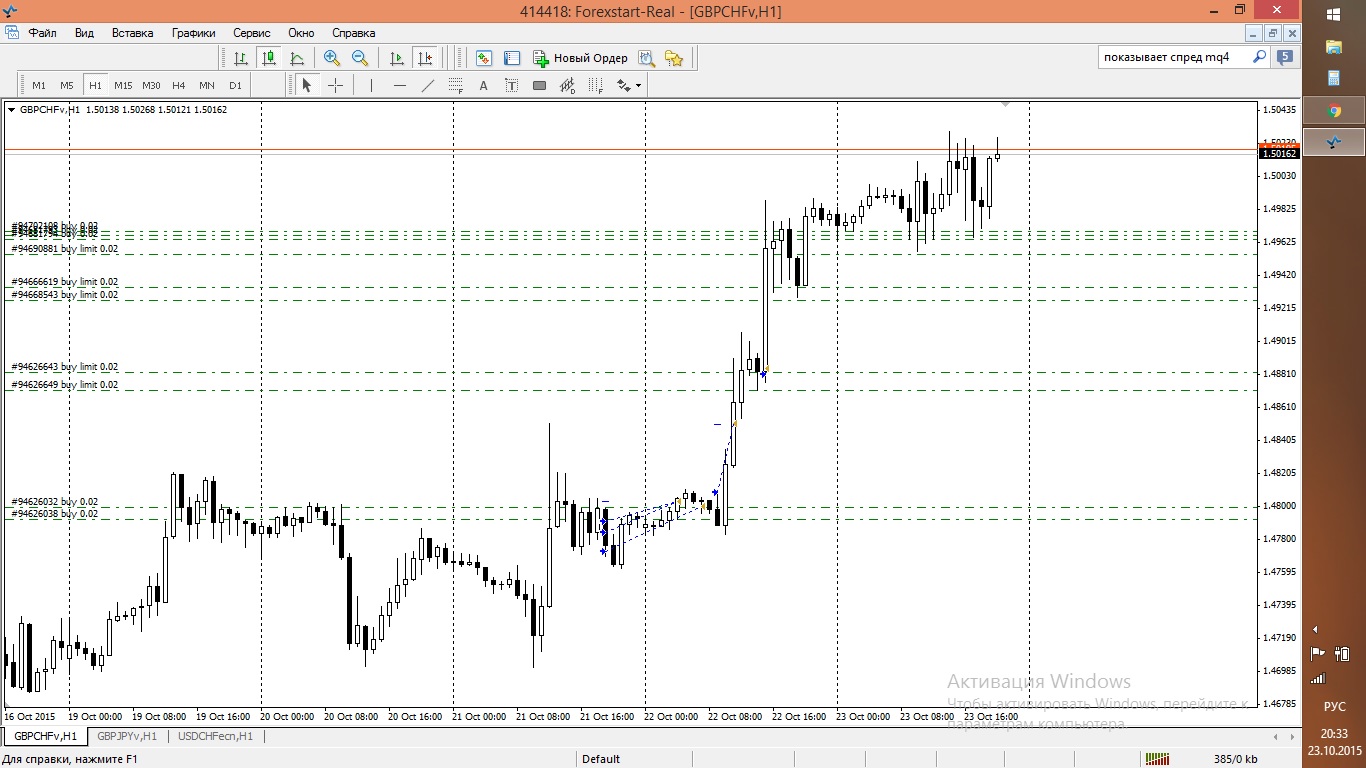
Task: Toggle the chart auto-scroll button
Action: 397,58
